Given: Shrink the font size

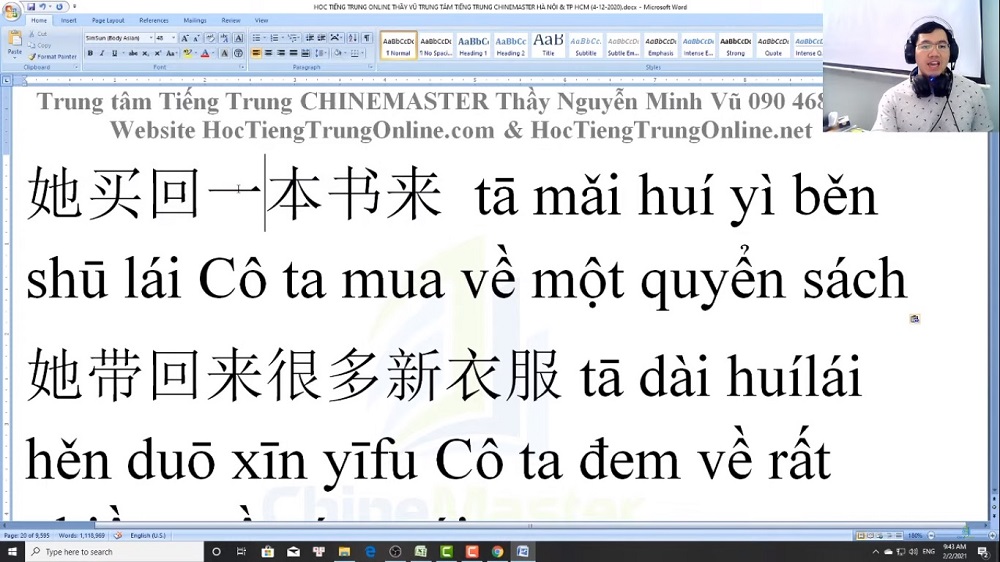Looking at the screenshot, I should pyautogui.click(x=196, y=38).
